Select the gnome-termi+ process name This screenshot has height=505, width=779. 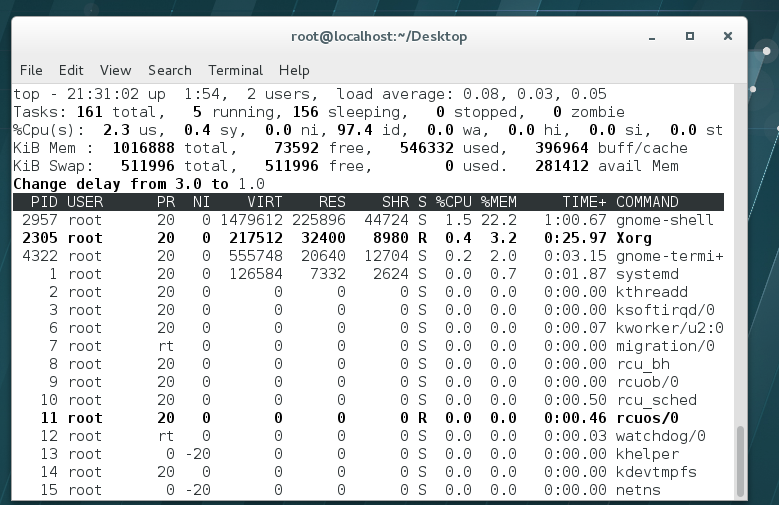tap(670, 256)
